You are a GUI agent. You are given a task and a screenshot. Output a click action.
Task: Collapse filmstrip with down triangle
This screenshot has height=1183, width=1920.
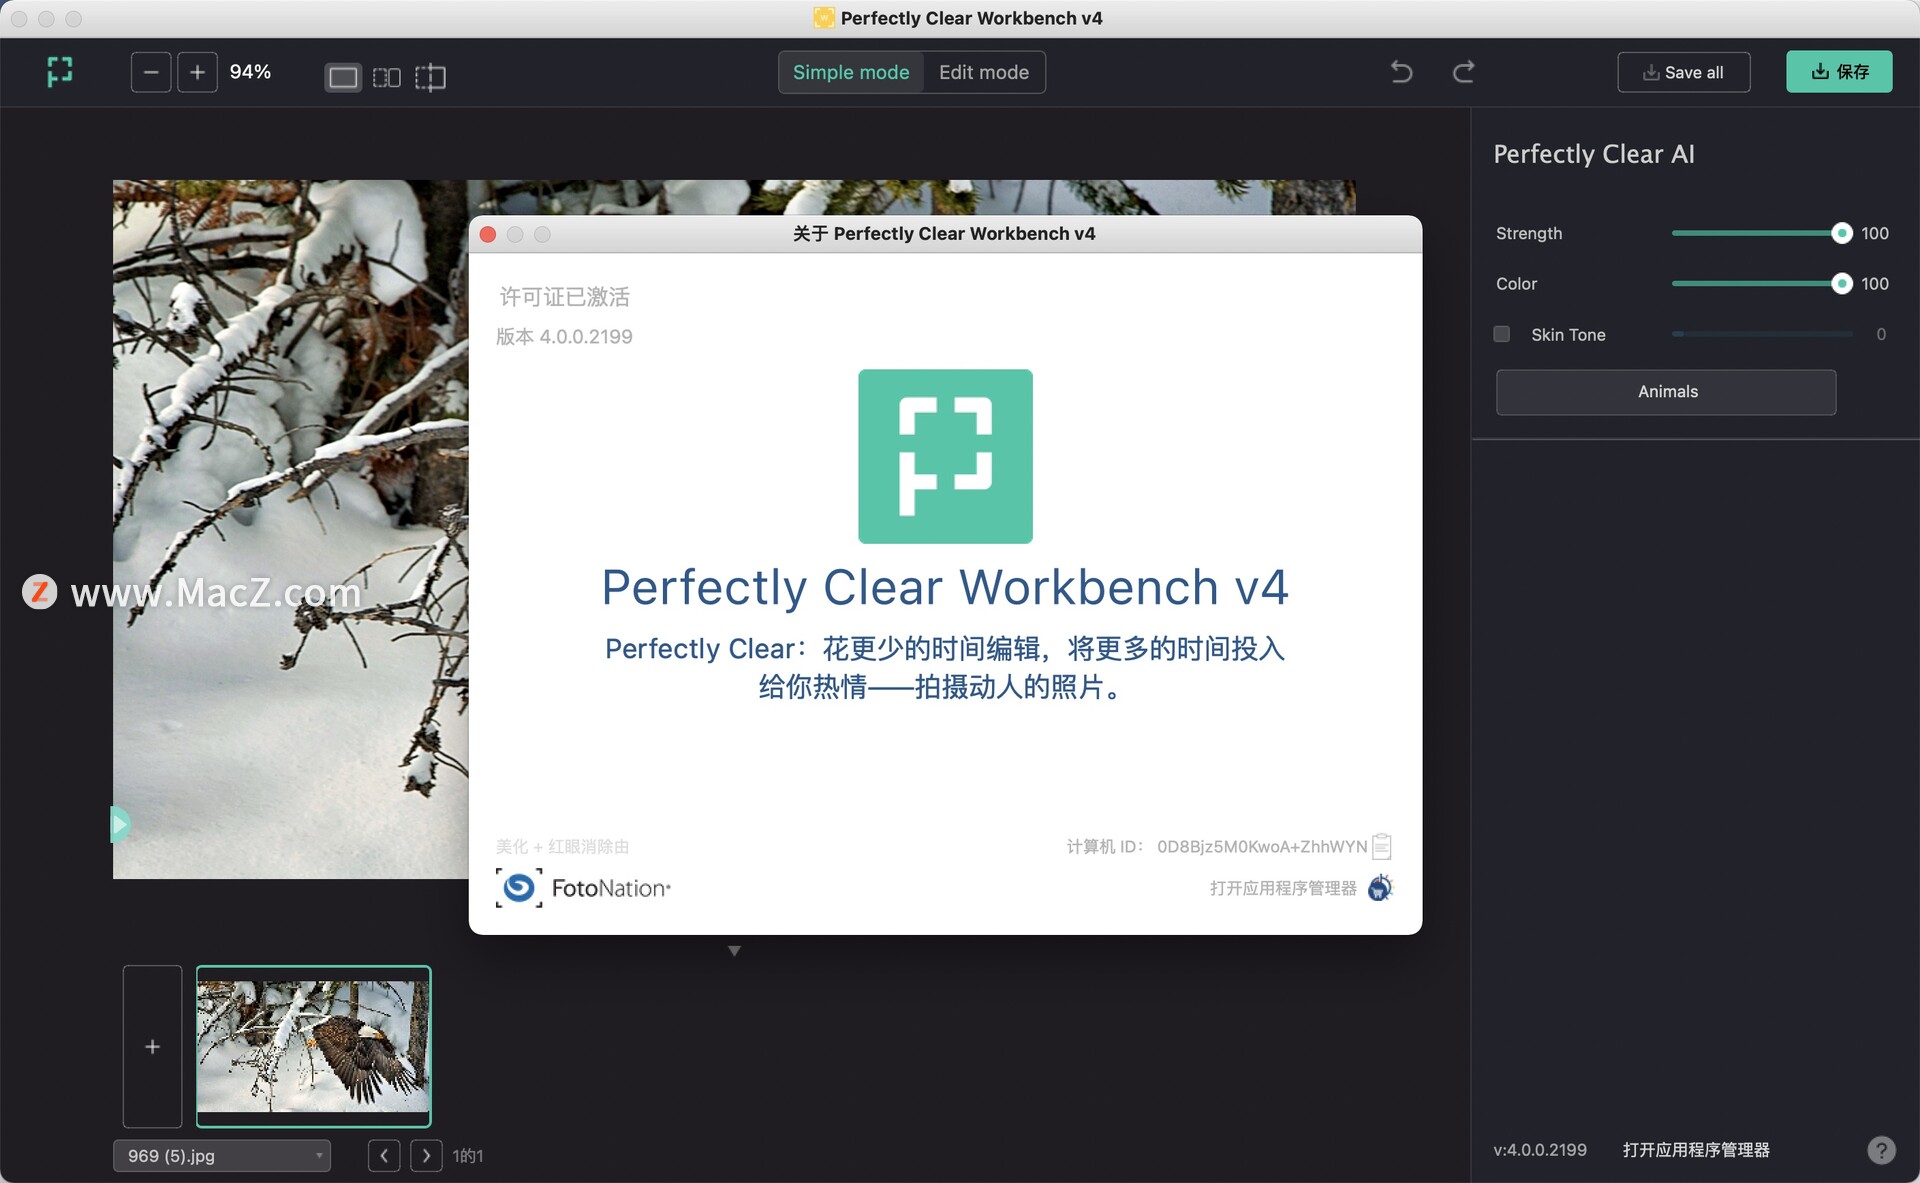(734, 950)
